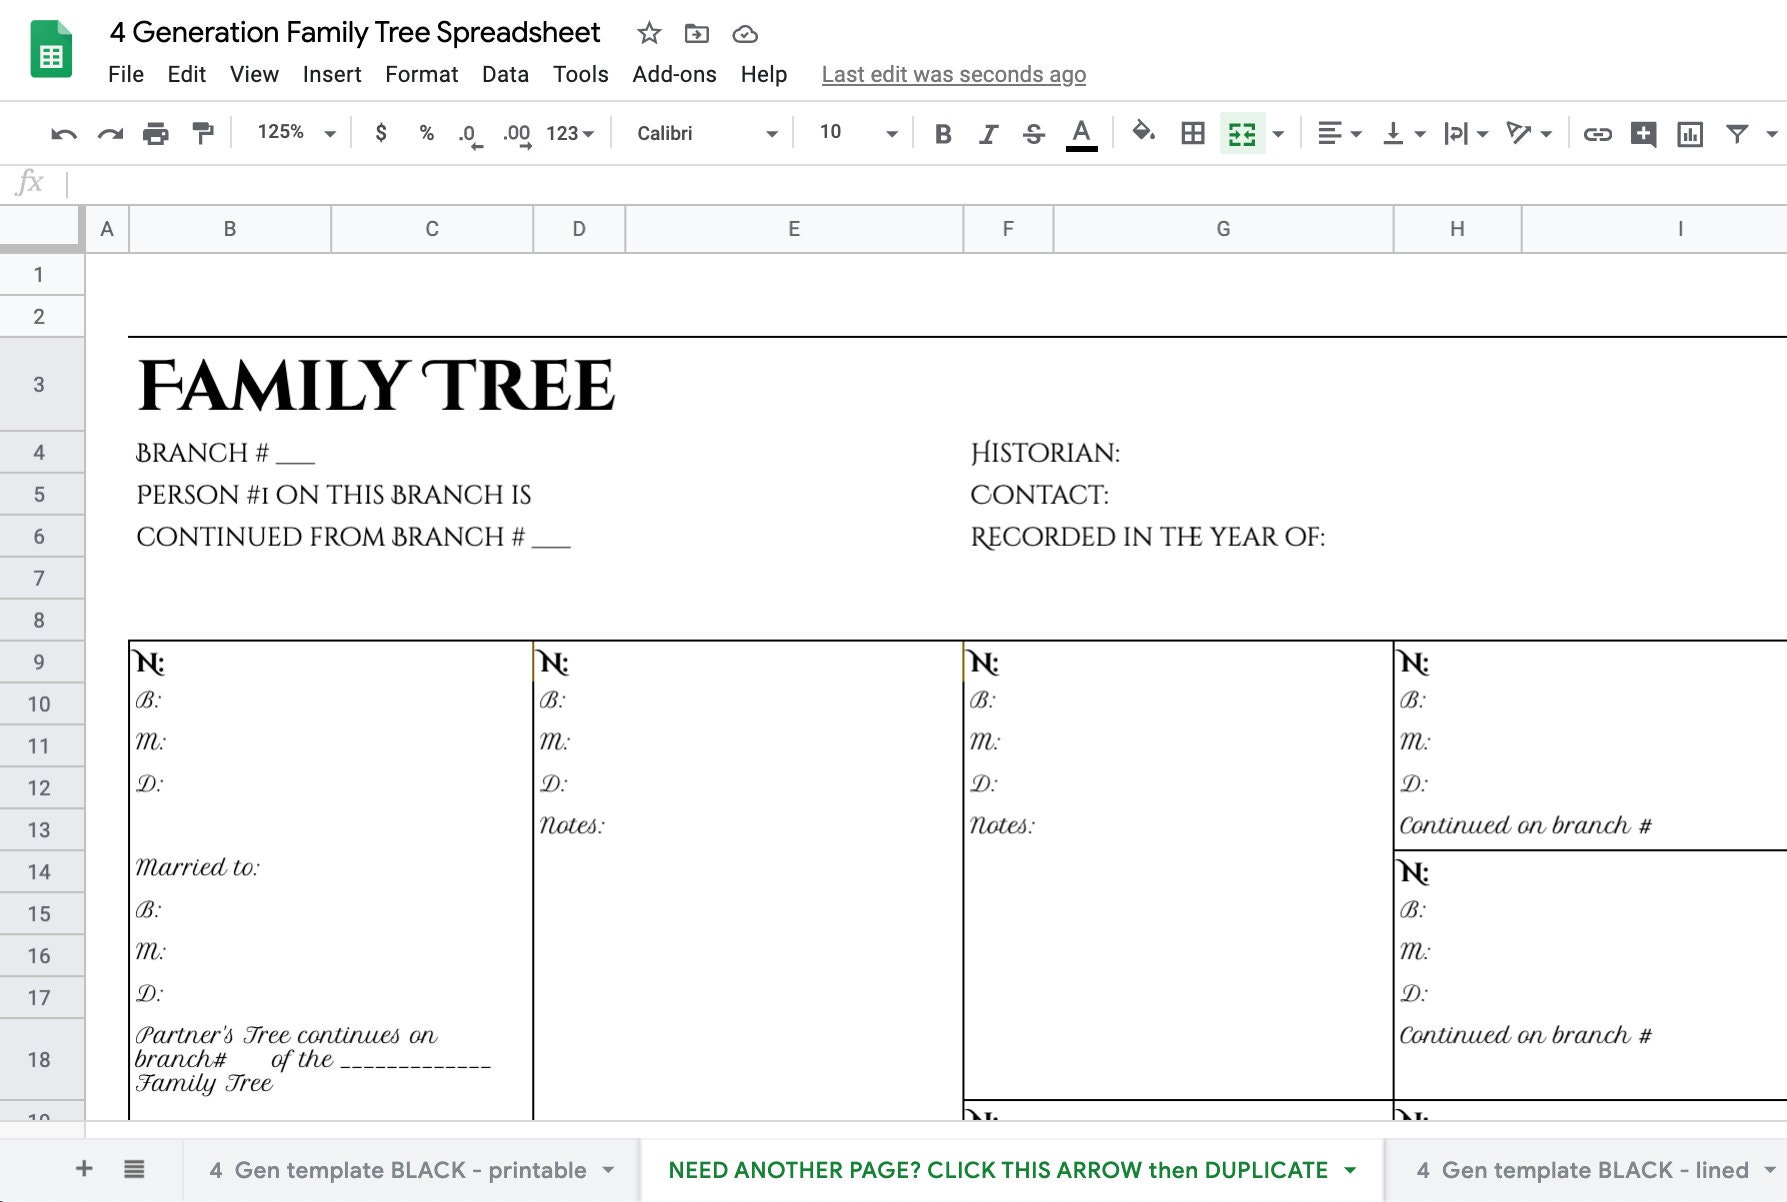Decrease decimal places

point(467,133)
